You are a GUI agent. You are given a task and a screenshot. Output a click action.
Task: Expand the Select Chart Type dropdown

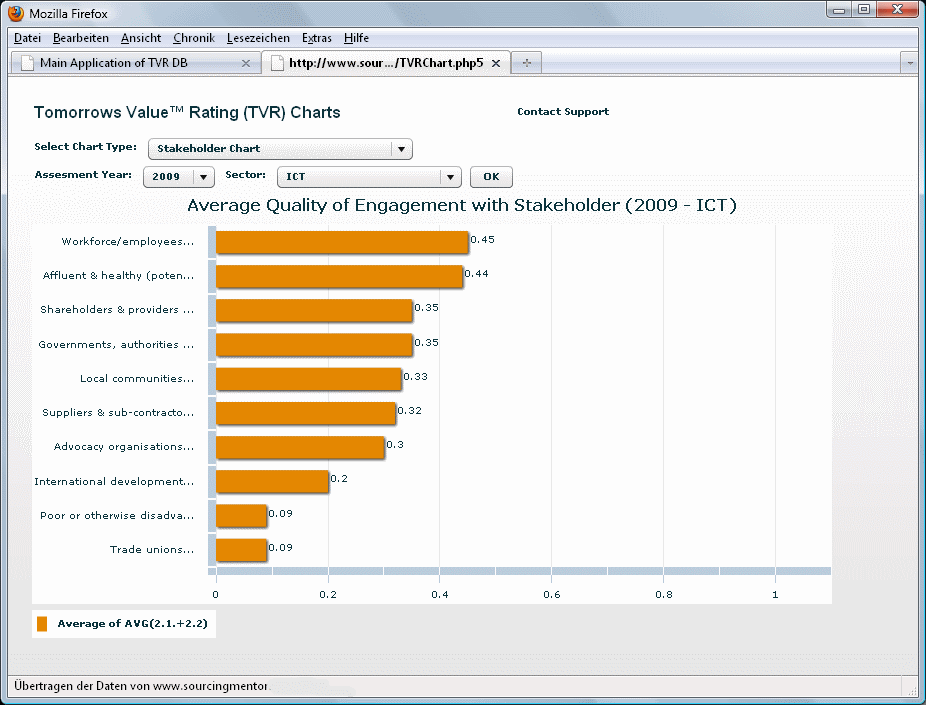tap(400, 149)
